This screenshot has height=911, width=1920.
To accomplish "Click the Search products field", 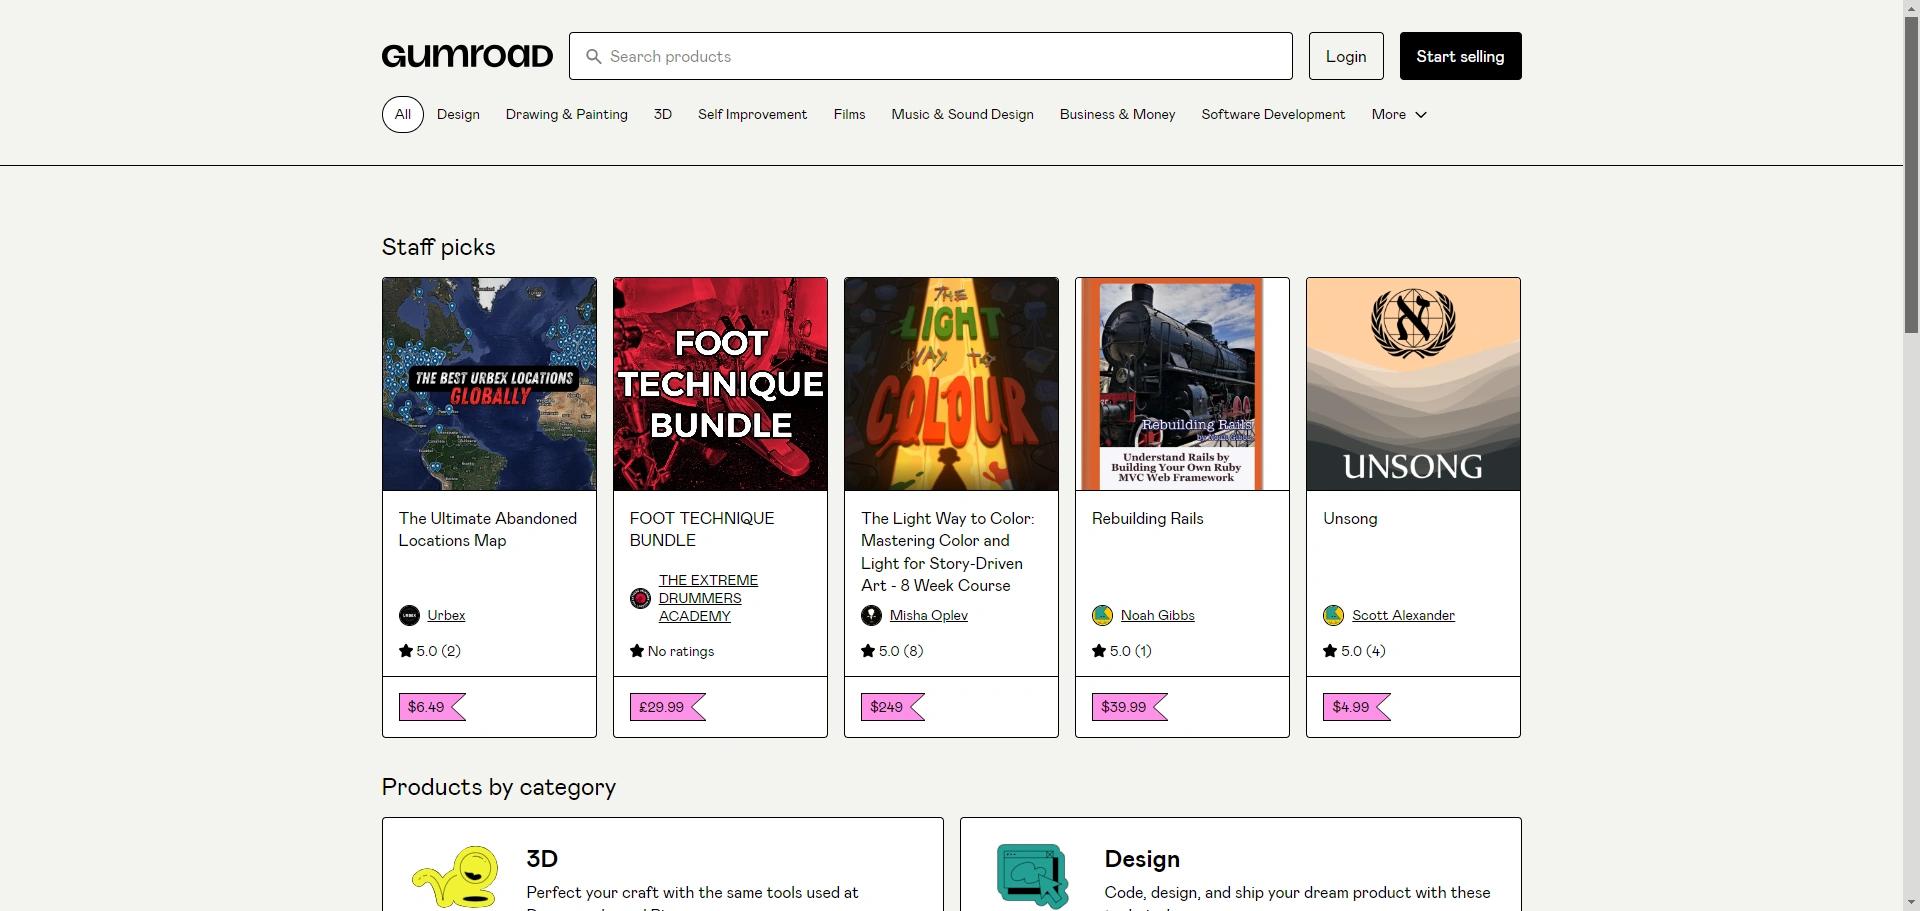I will (x=931, y=56).
